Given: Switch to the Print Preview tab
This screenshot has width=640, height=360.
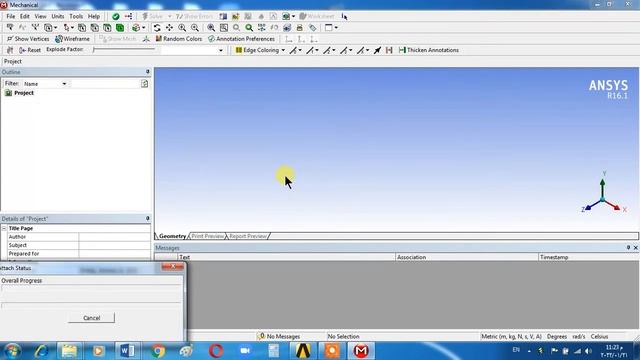Looking at the screenshot, I should click(207, 236).
